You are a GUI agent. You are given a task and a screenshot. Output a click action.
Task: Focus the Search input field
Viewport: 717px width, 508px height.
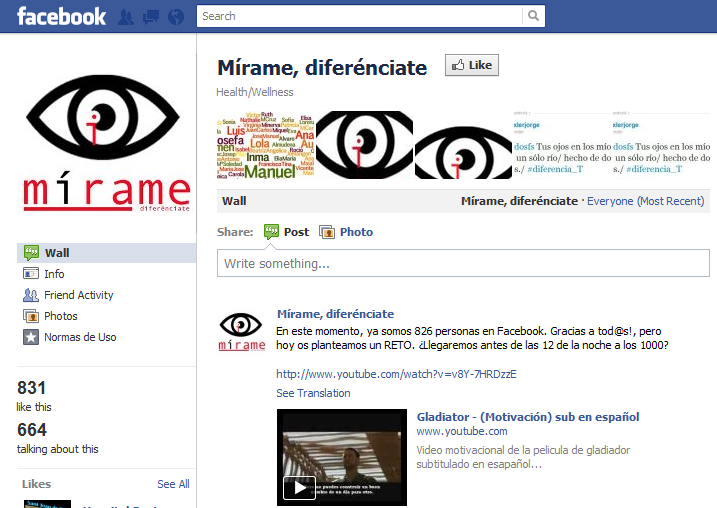pos(359,16)
